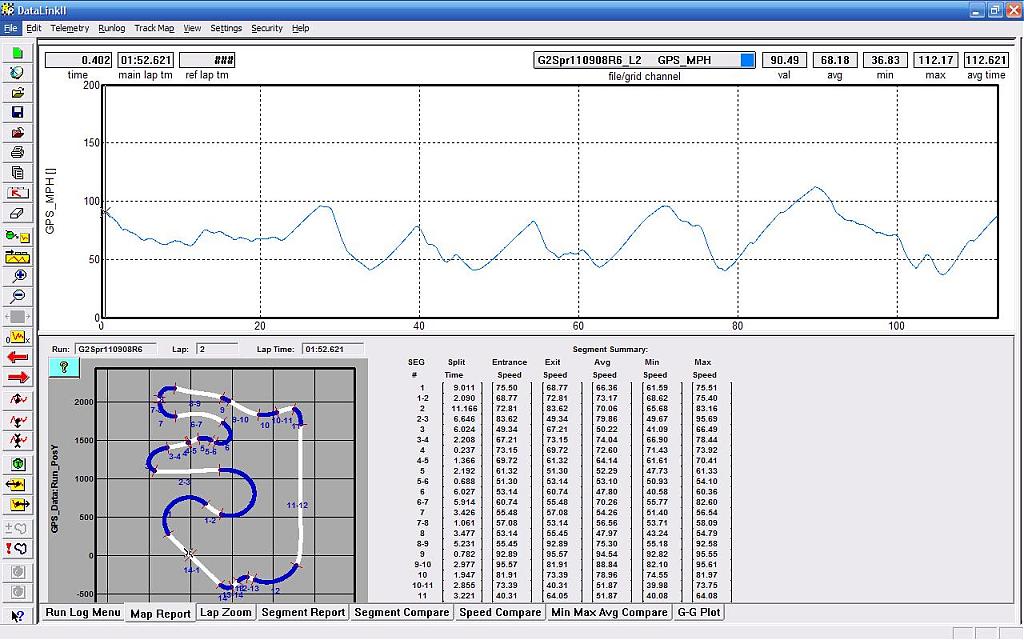Click the main lap time field
1024x640 pixels.
click(145, 60)
